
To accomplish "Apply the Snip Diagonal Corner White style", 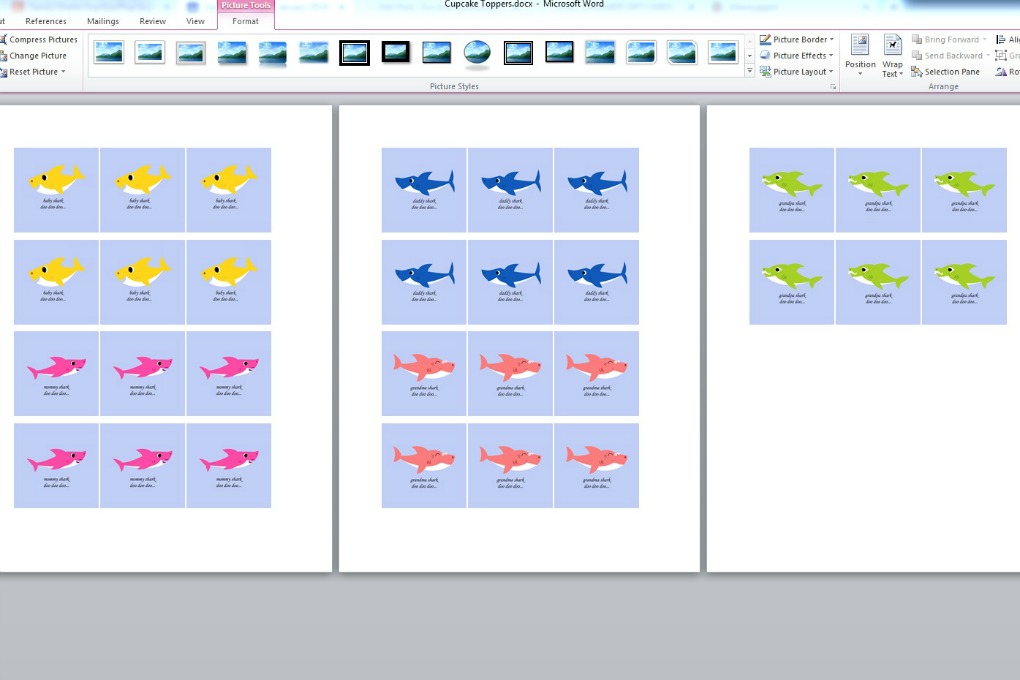I will (682, 53).
